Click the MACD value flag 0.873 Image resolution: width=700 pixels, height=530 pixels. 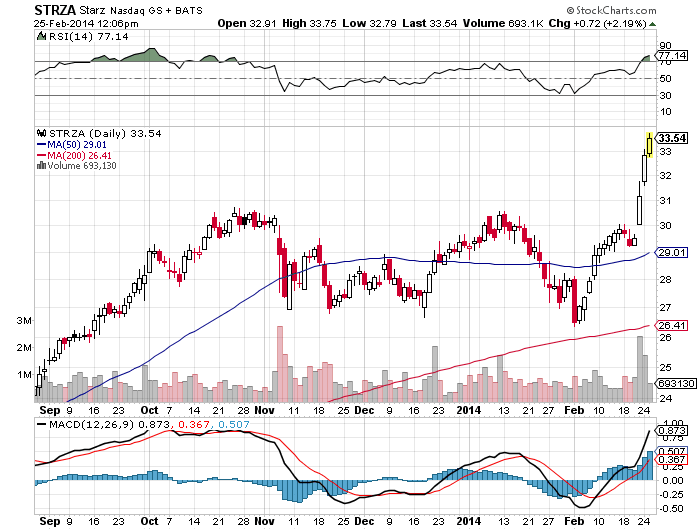click(x=671, y=430)
